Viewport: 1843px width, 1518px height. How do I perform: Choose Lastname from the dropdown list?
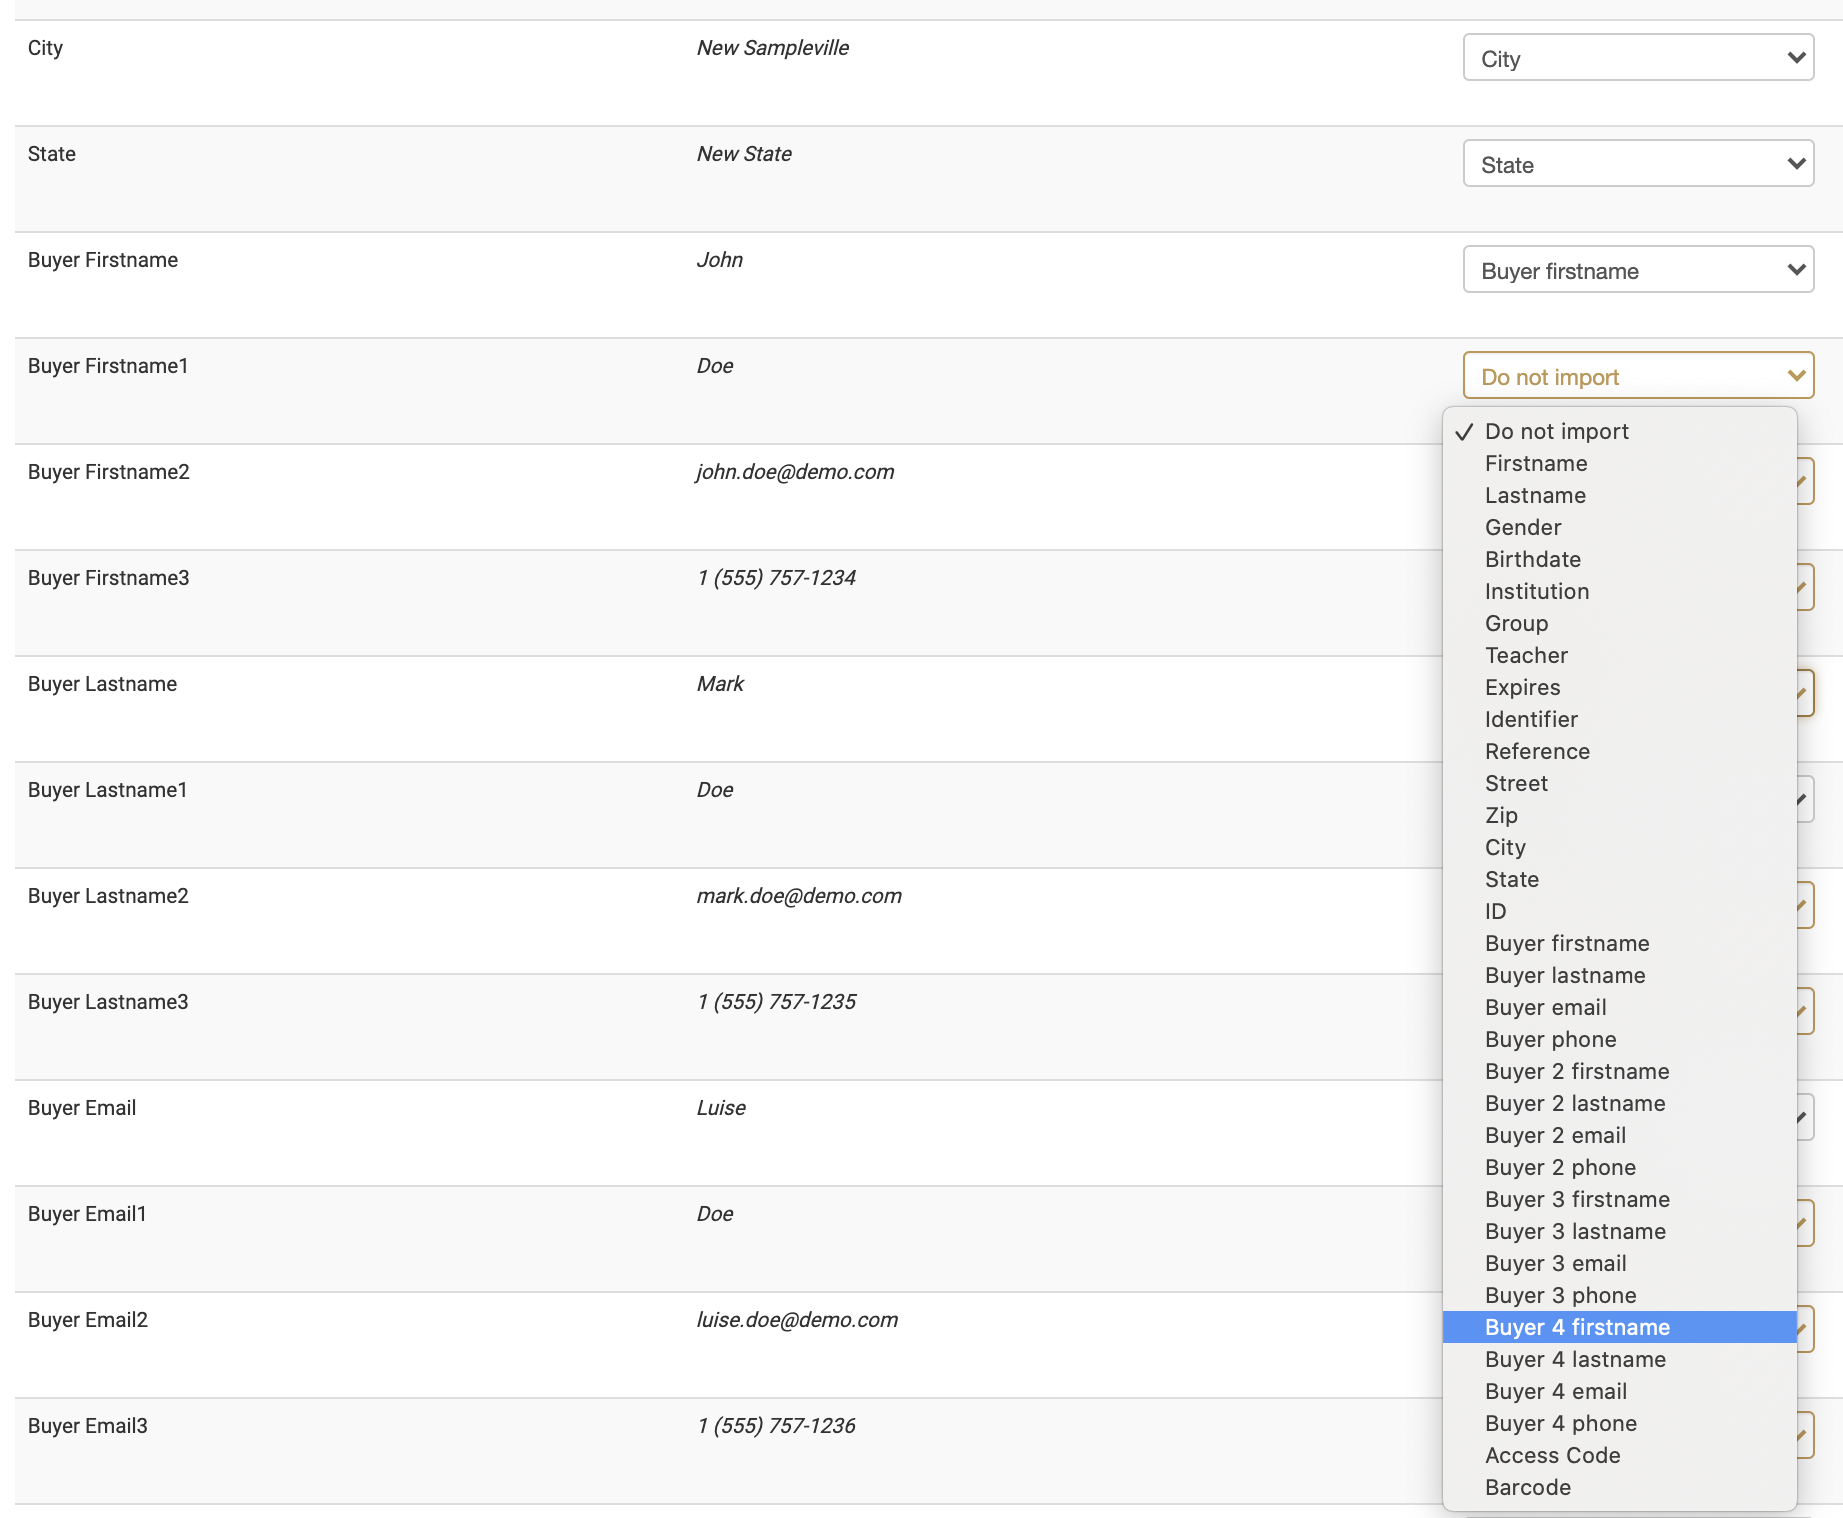pos(1620,495)
